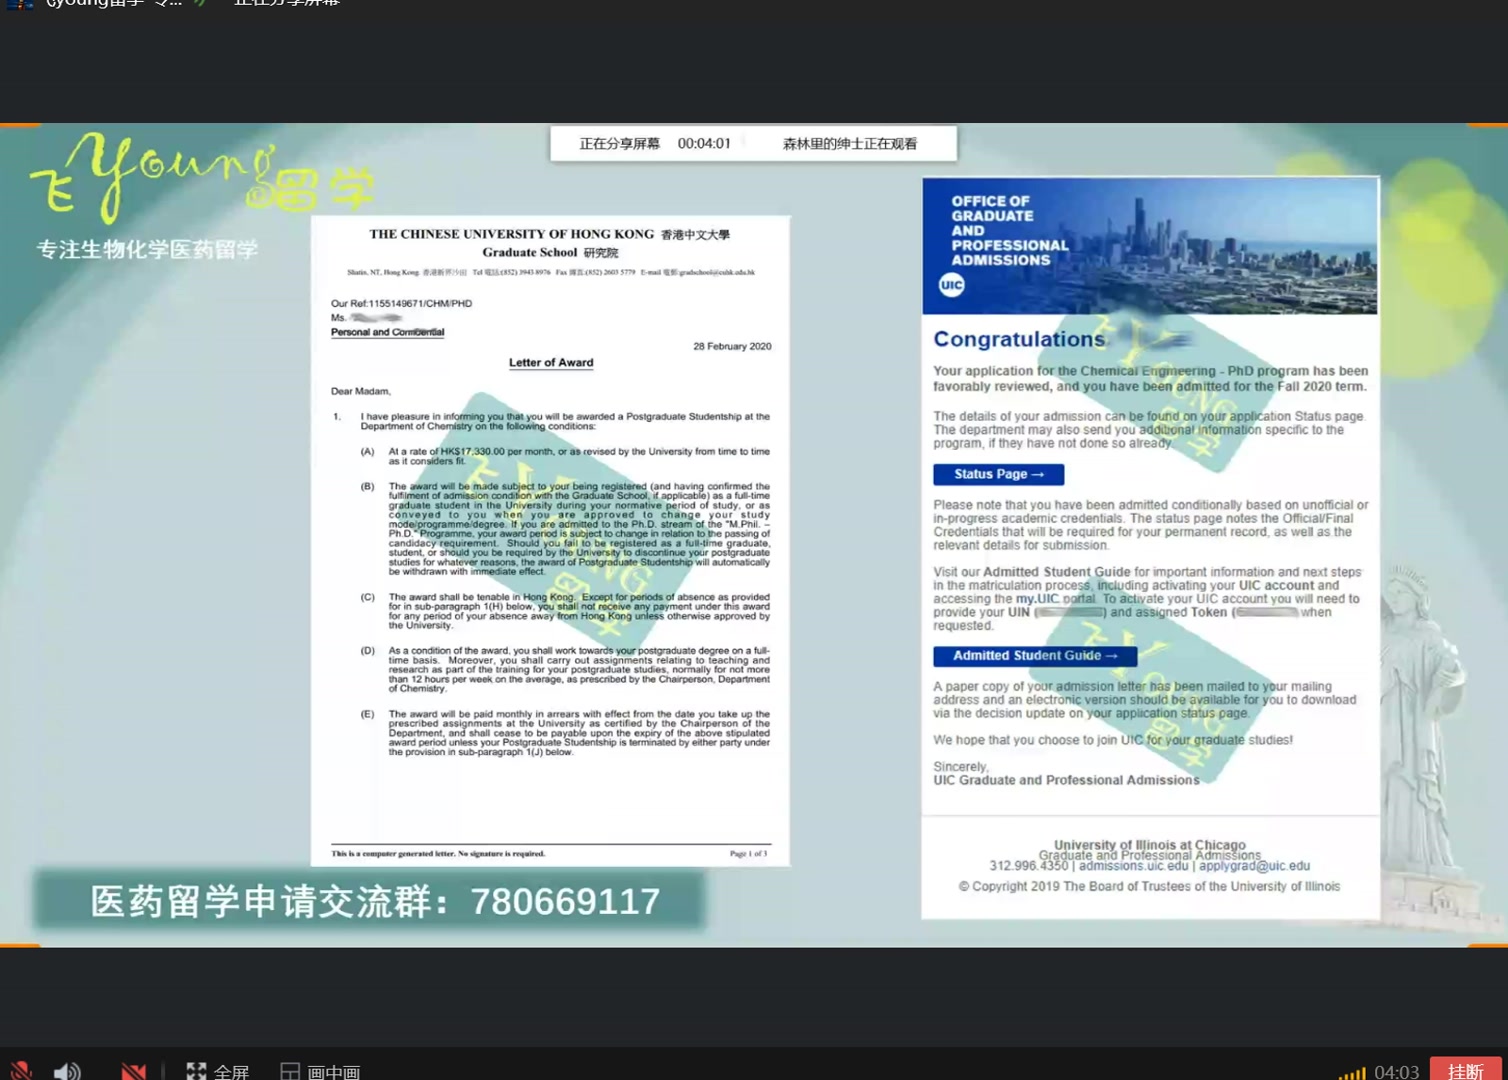Hang up with the red 挂断 button
Viewport: 1508px width, 1080px height.
[1465, 1069]
